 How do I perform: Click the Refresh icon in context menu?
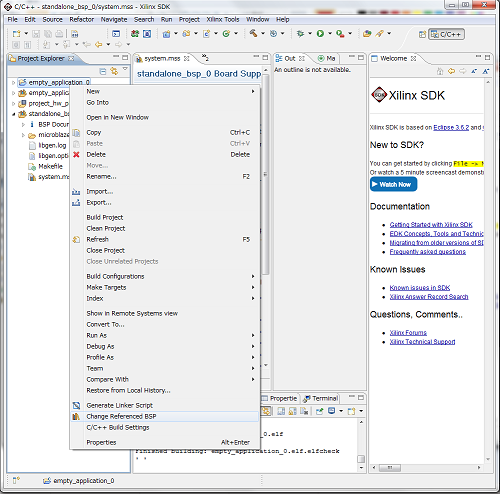click(76, 240)
